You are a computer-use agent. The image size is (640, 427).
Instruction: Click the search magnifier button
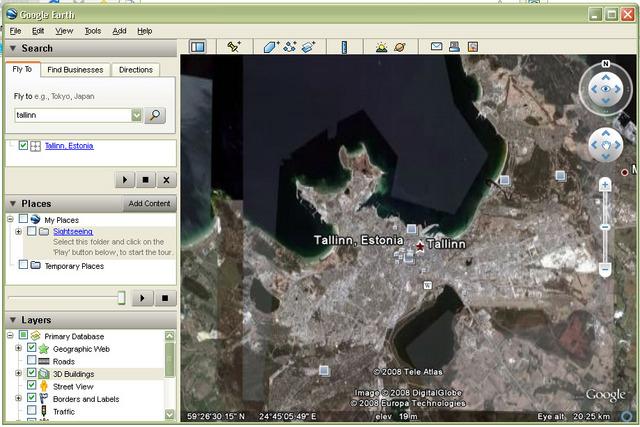(x=155, y=116)
